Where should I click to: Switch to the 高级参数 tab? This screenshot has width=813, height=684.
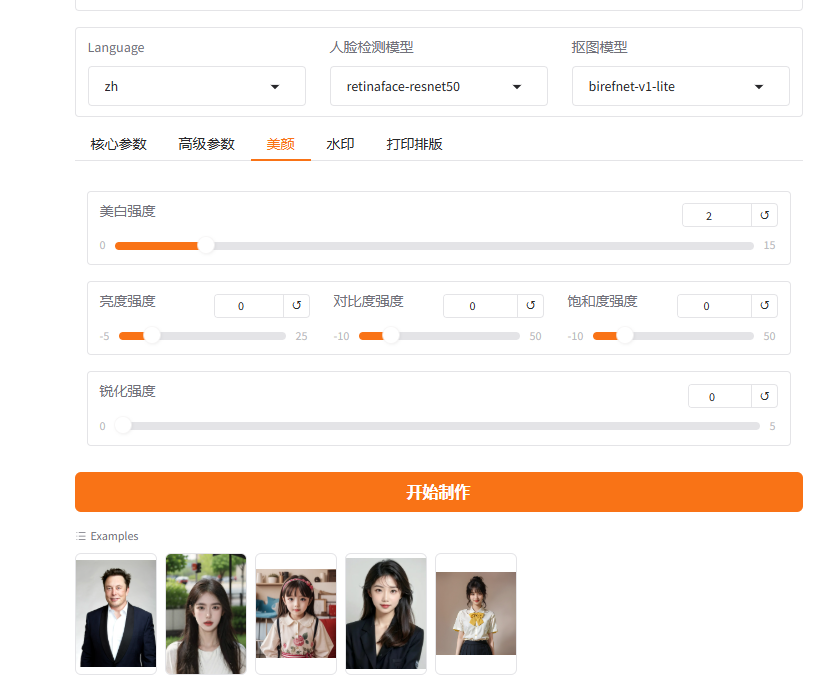click(x=206, y=144)
